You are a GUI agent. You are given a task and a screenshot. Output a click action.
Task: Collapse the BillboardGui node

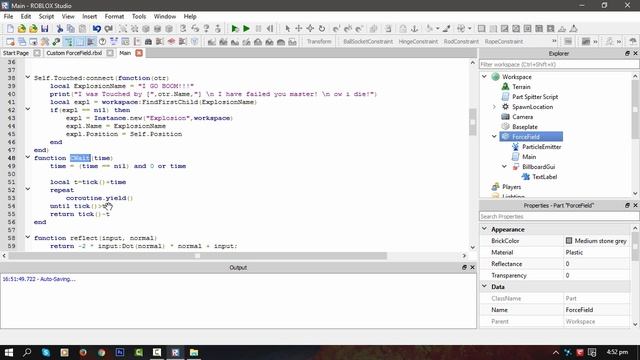[x=504, y=167]
